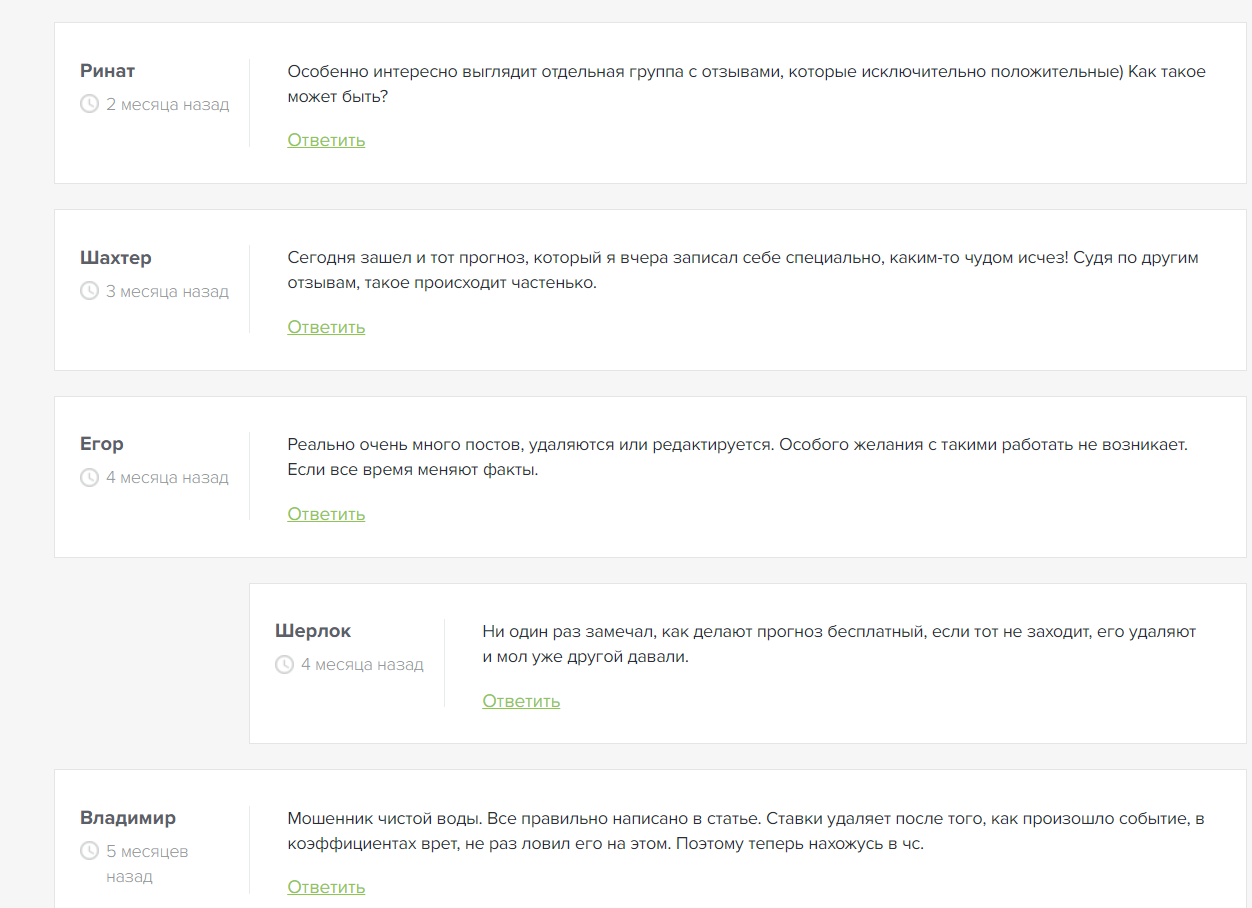Click Ответить under Владимир's comment
This screenshot has height=908, width=1252.
326,887
